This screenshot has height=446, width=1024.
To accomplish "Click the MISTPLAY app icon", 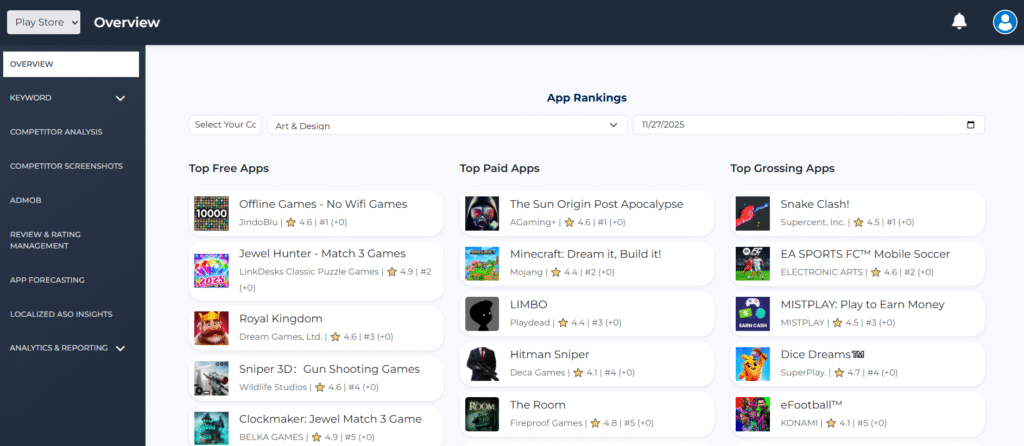I will (x=752, y=314).
